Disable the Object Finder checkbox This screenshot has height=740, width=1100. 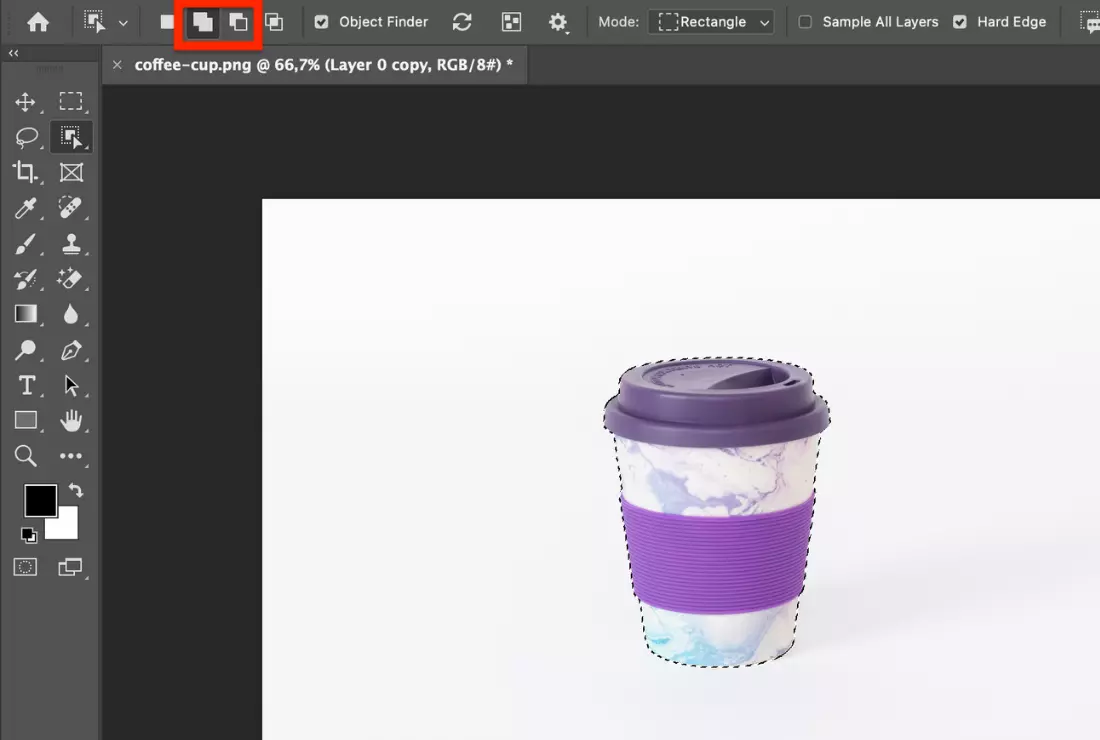321,22
